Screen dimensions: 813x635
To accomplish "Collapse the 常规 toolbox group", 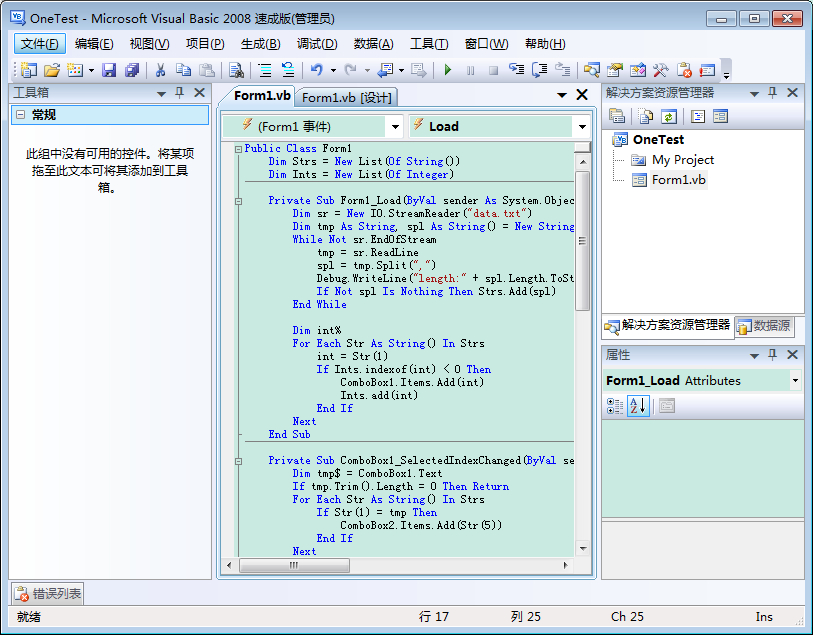I will click(x=20, y=115).
